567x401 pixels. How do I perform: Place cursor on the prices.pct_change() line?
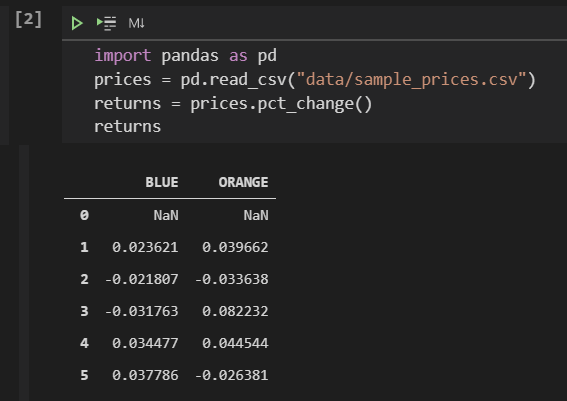(x=233, y=104)
